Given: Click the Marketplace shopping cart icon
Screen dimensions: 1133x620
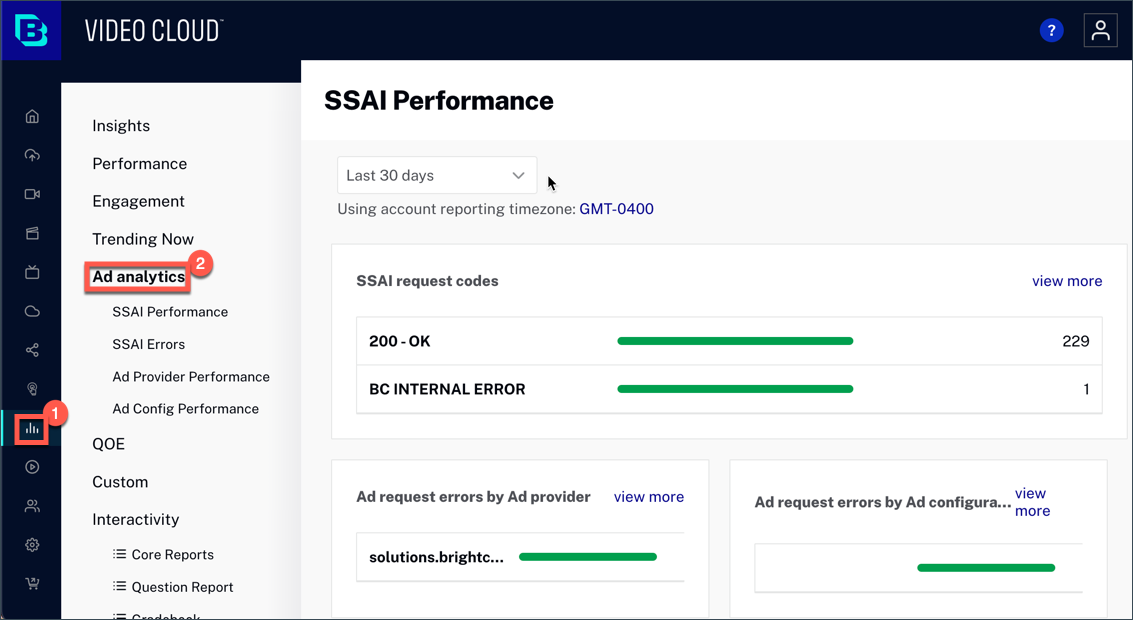Looking at the screenshot, I should point(31,583).
